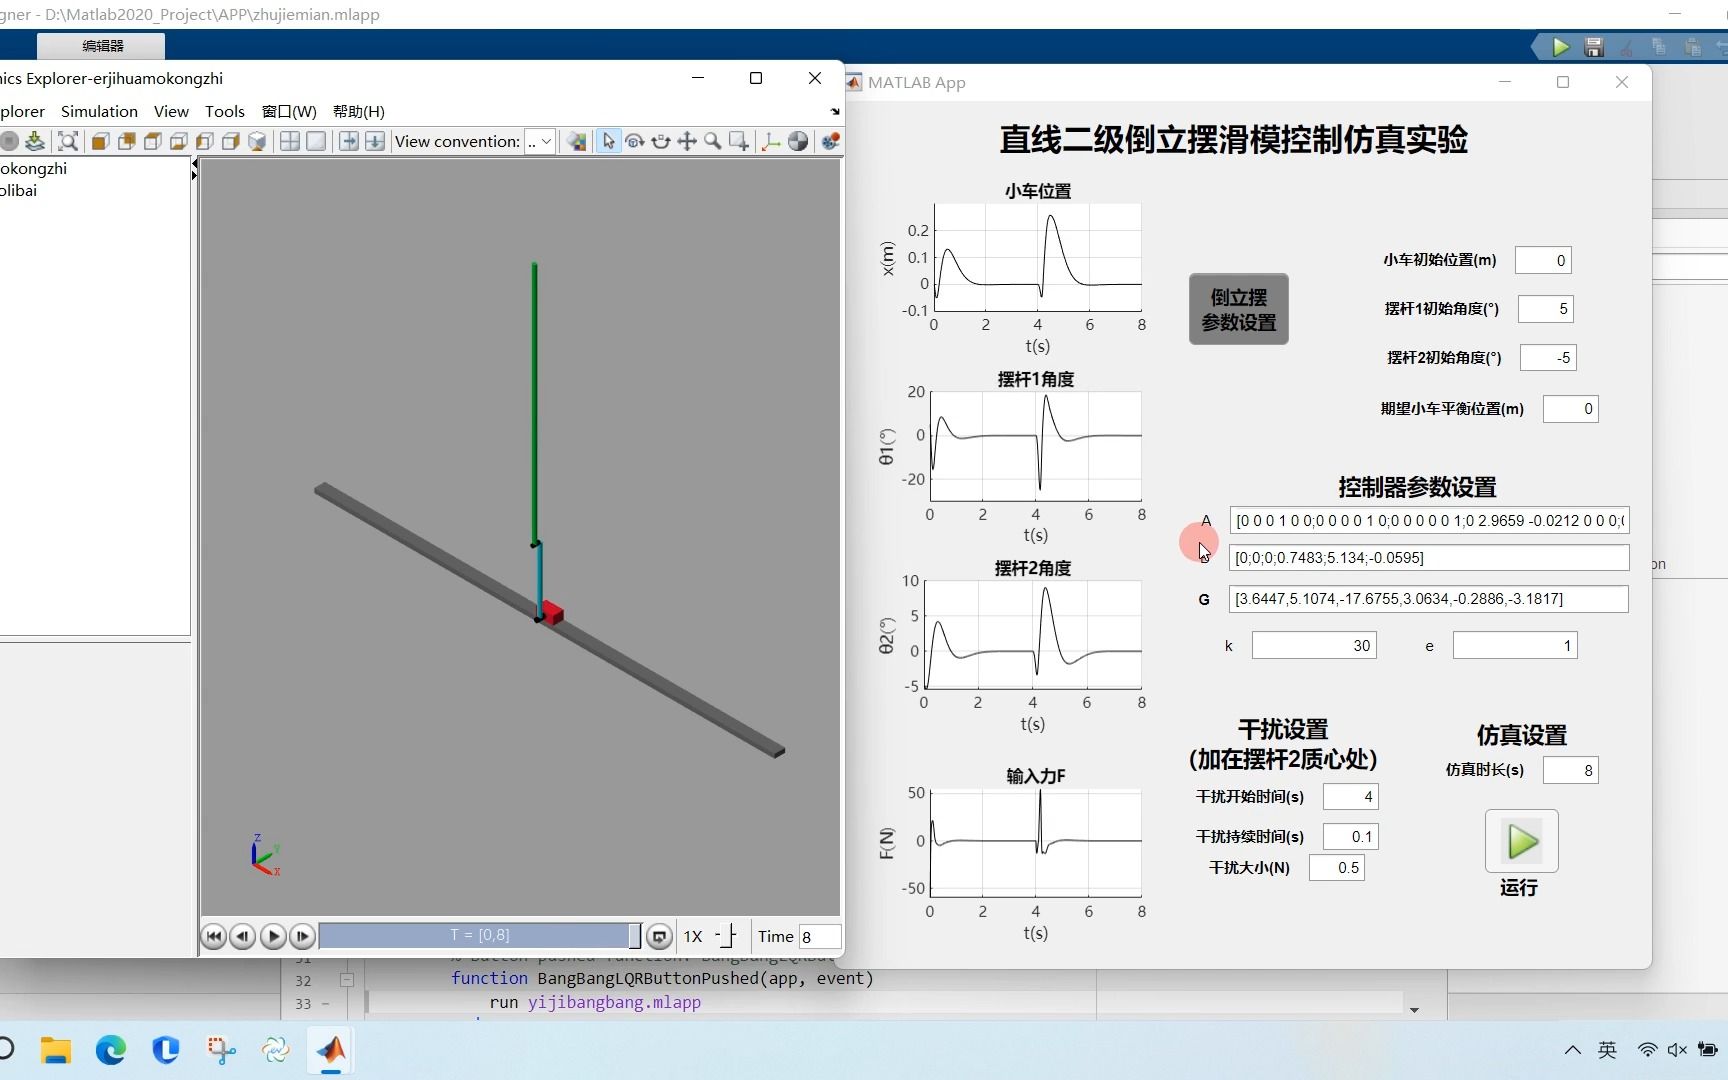This screenshot has width=1728, height=1080.
Task: Click the Update Diagram download icon in Mechanics Explorer
Action: point(35,141)
